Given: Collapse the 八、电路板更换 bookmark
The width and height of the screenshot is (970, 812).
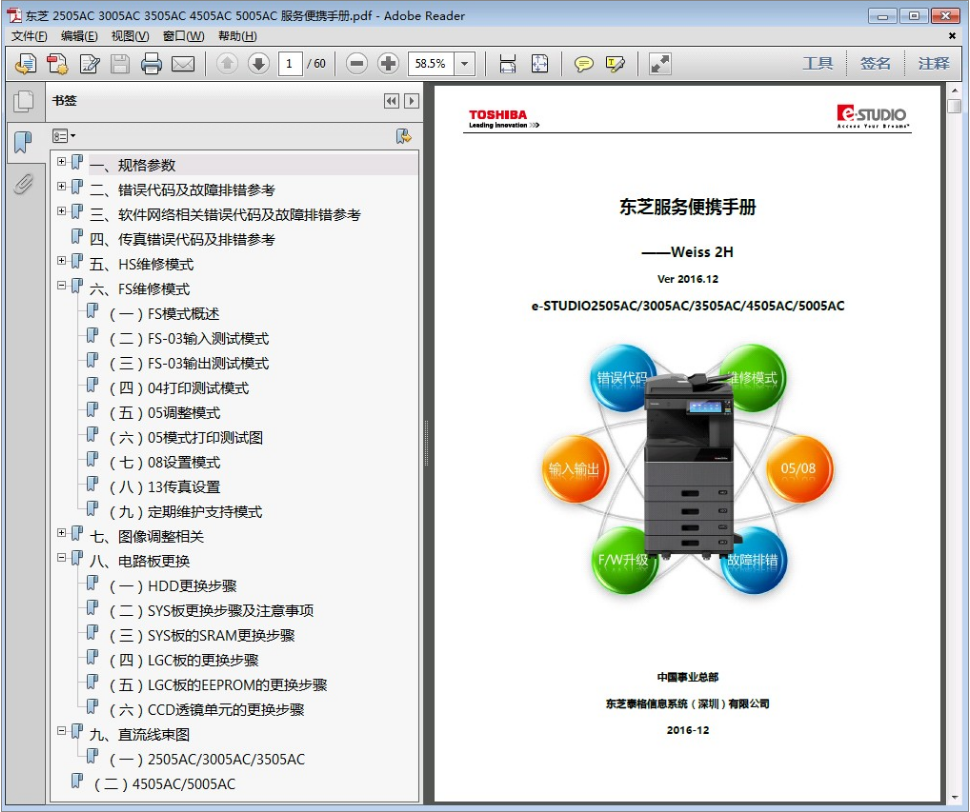Looking at the screenshot, I should tap(61, 557).
